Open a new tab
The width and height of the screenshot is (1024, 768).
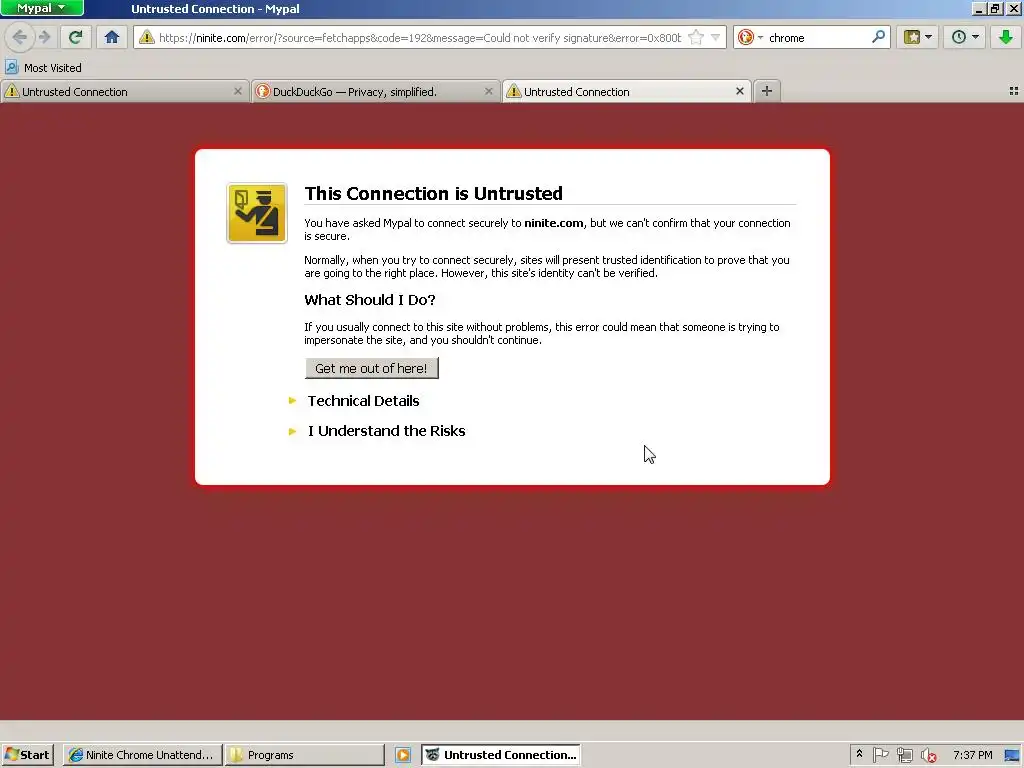click(x=767, y=91)
